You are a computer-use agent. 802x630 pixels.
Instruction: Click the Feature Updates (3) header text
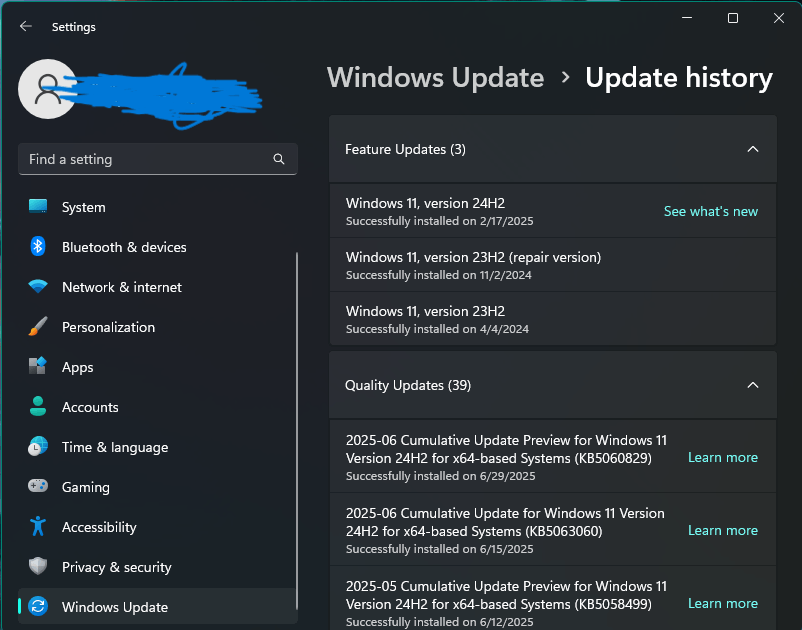[x=405, y=149]
